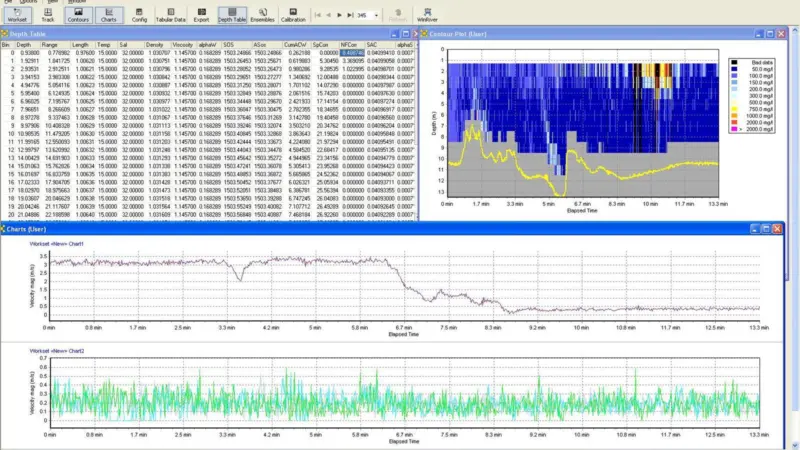Open the Track view
The image size is (800, 450).
pos(47,15)
